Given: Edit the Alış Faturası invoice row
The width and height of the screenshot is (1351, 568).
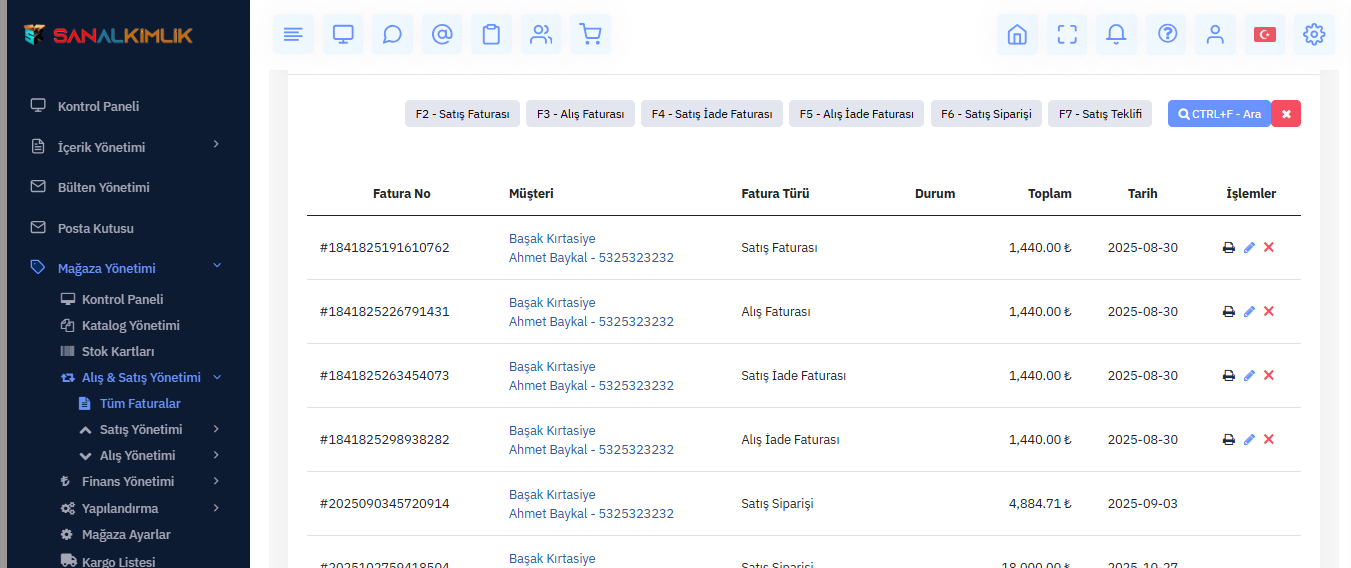Looking at the screenshot, I should point(1249,312).
